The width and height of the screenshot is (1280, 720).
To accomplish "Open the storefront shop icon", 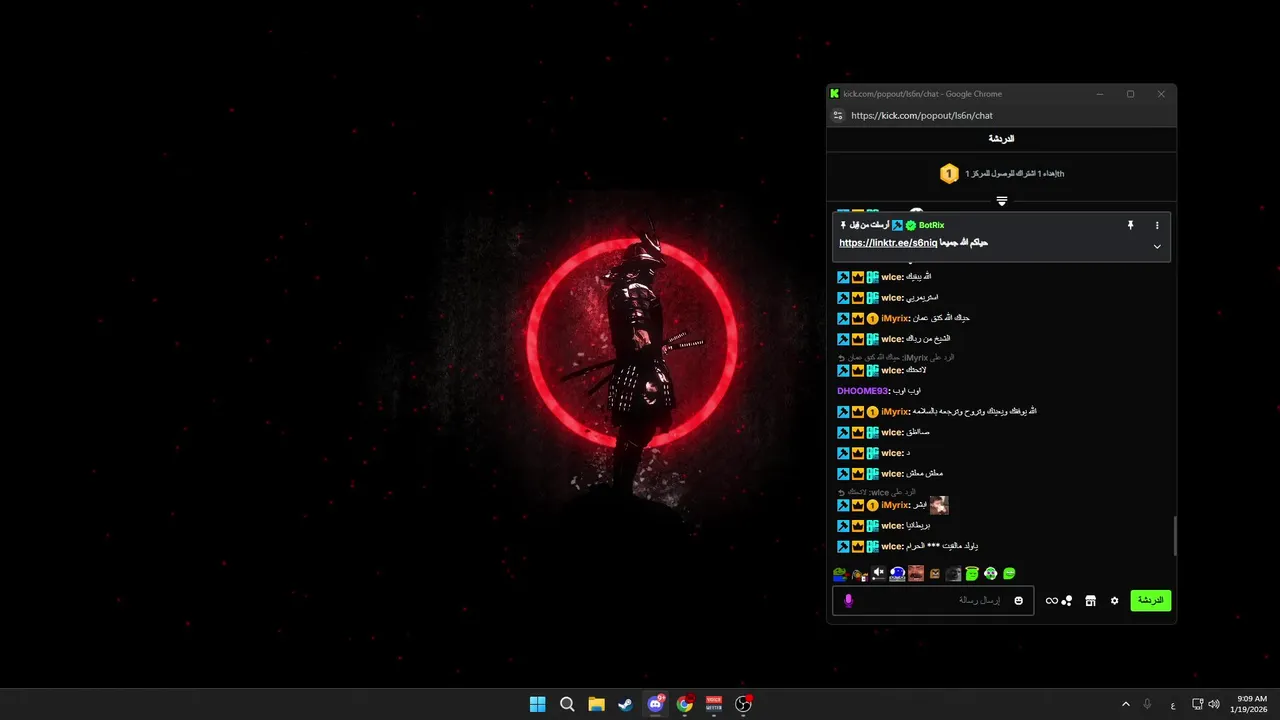I will coord(1091,601).
